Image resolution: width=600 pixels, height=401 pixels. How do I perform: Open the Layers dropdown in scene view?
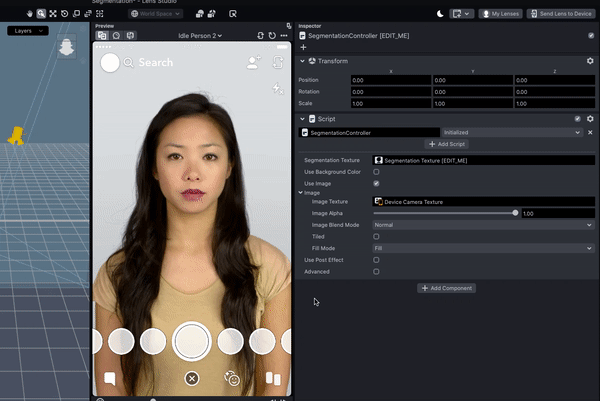(28, 31)
